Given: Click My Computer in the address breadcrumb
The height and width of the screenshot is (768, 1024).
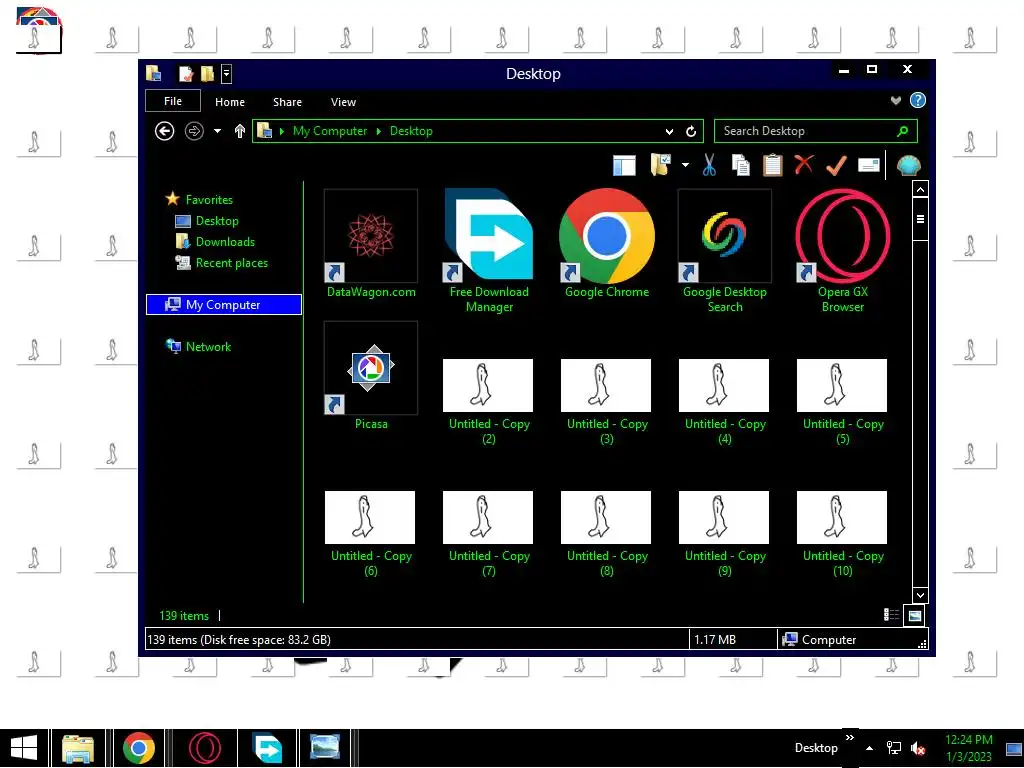Looking at the screenshot, I should coord(330,131).
